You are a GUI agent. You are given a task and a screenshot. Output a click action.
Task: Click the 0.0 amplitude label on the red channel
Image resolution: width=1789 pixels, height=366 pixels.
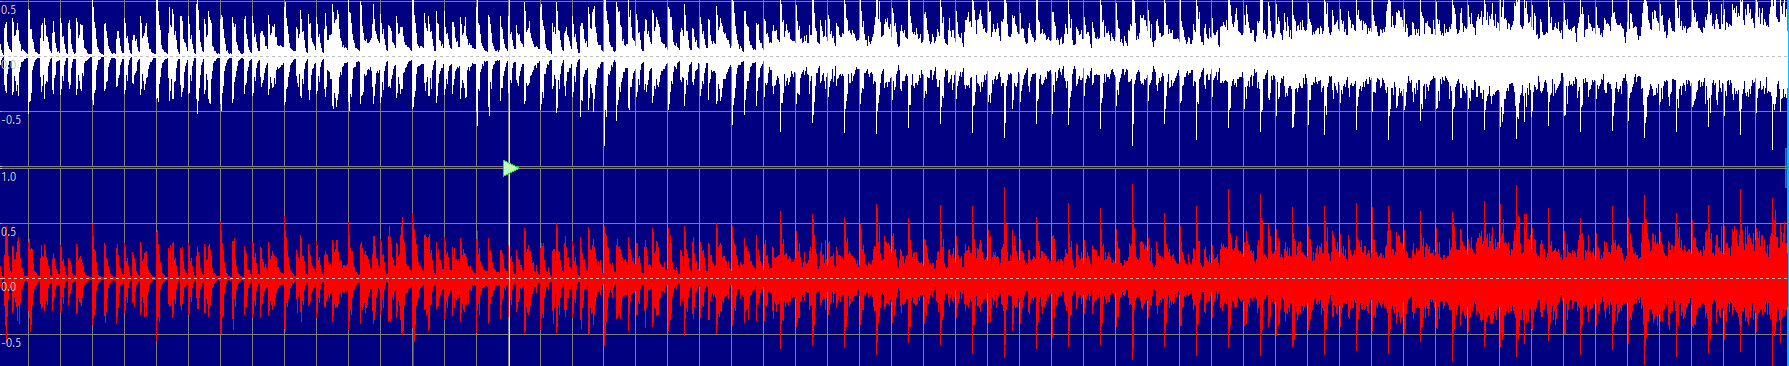click(x=8, y=287)
